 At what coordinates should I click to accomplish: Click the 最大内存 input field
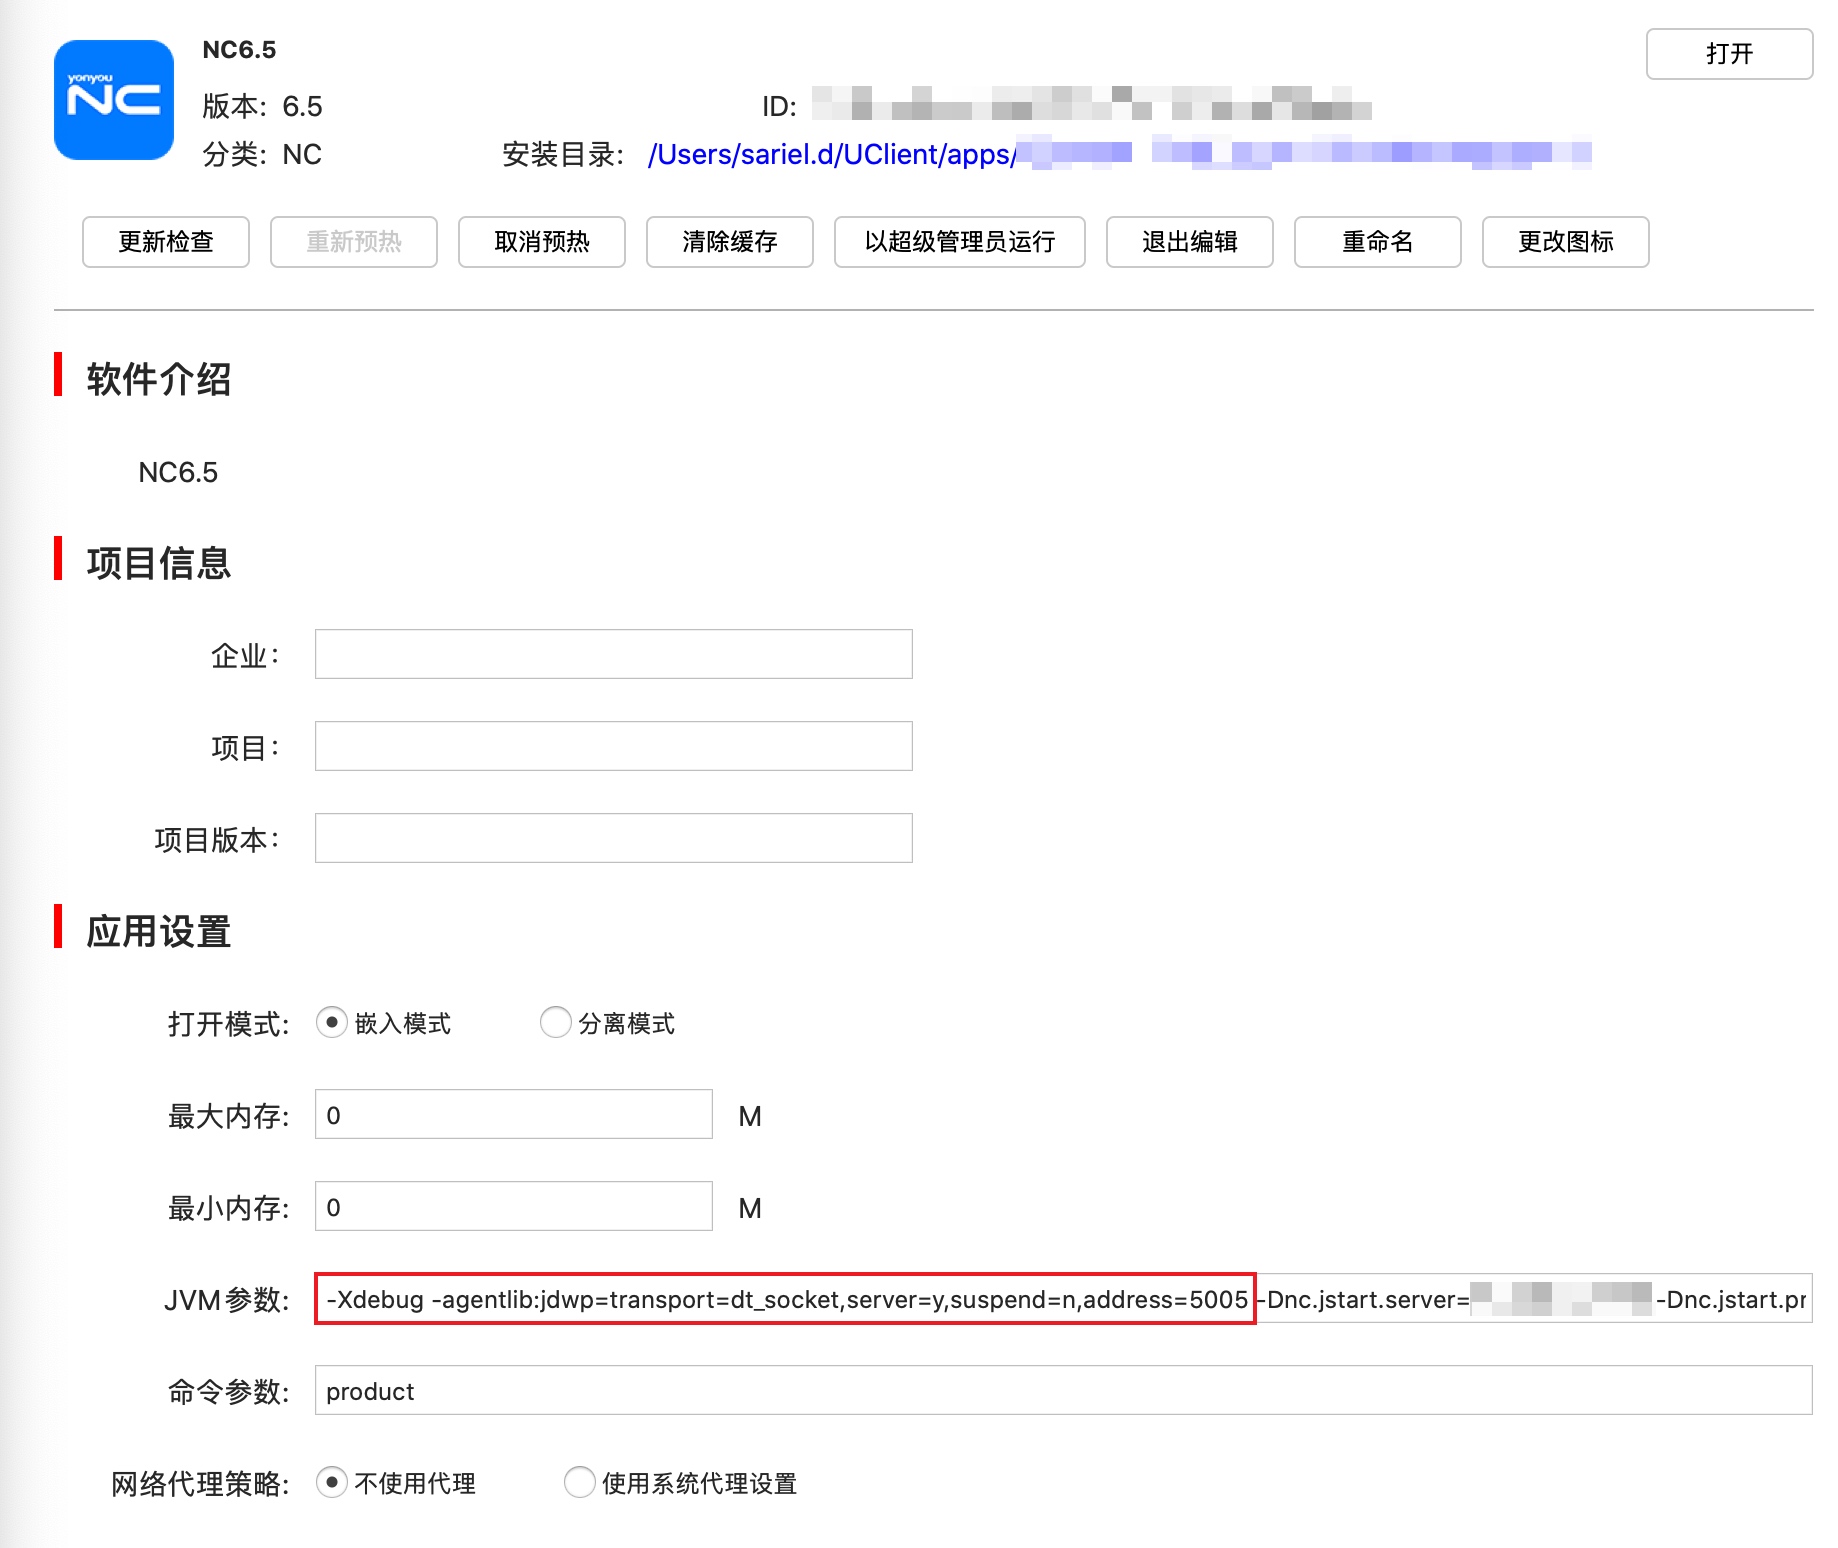514,1114
